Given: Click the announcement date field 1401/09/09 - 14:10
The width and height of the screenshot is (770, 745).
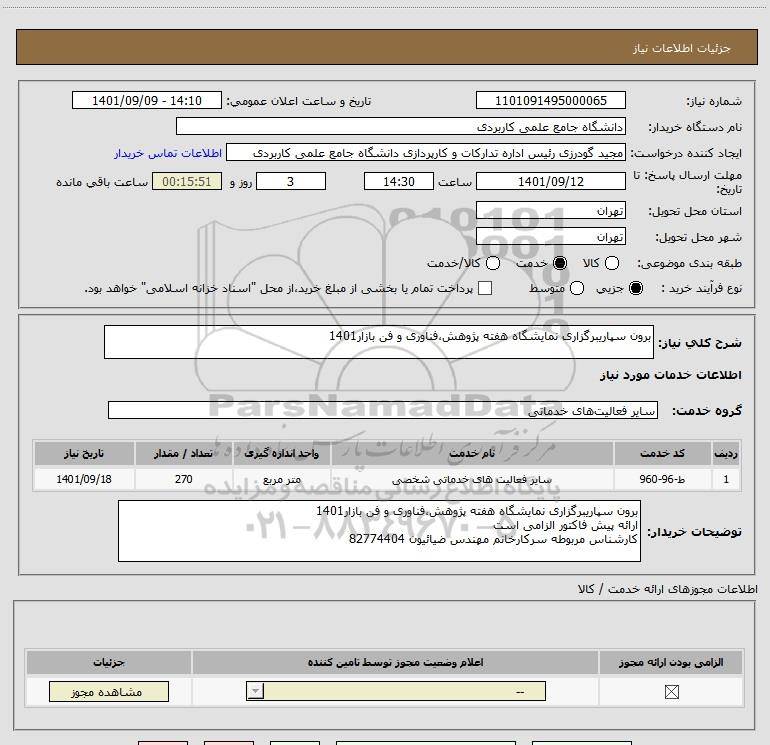Looking at the screenshot, I should (147, 101).
